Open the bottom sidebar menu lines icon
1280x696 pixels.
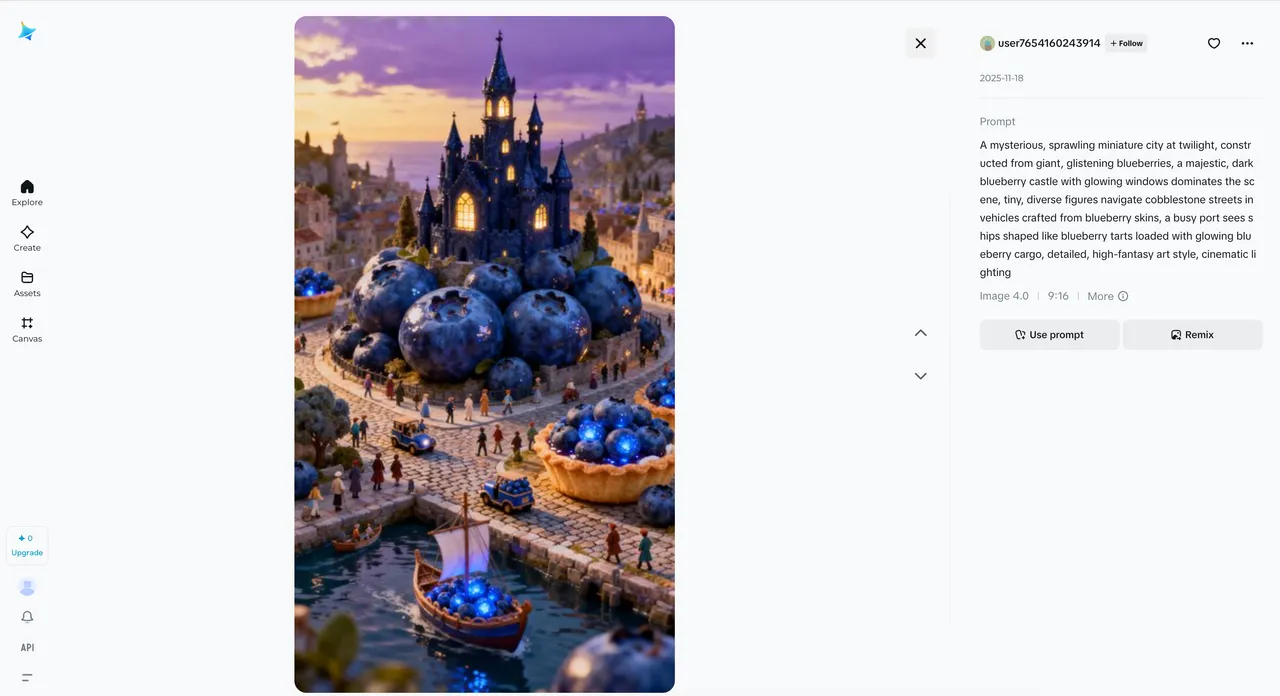[27, 678]
